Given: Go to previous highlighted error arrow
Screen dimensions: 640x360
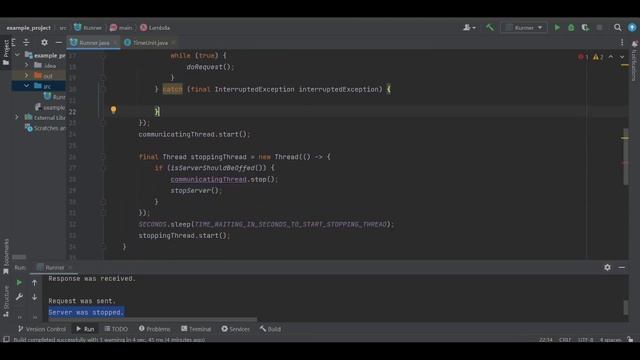Looking at the screenshot, I should click(611, 57).
